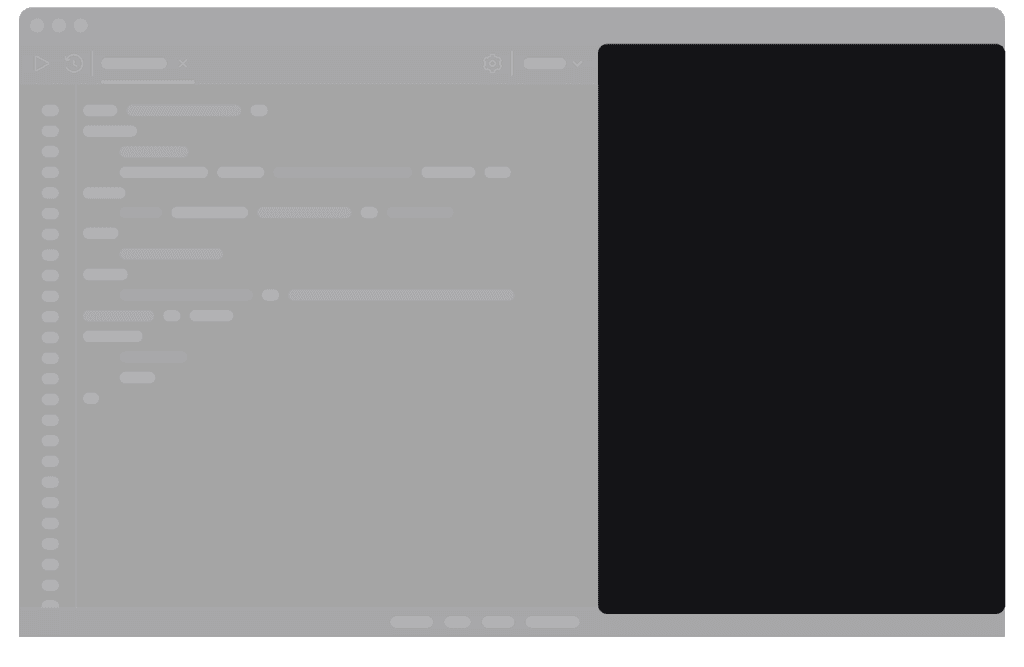Click the widest button in the bottom status bar
Screen dimensions: 1024x667
(x=552, y=621)
